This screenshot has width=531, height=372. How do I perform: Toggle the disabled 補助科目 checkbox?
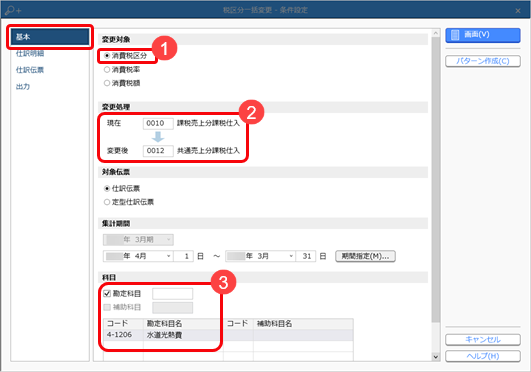coord(107,307)
